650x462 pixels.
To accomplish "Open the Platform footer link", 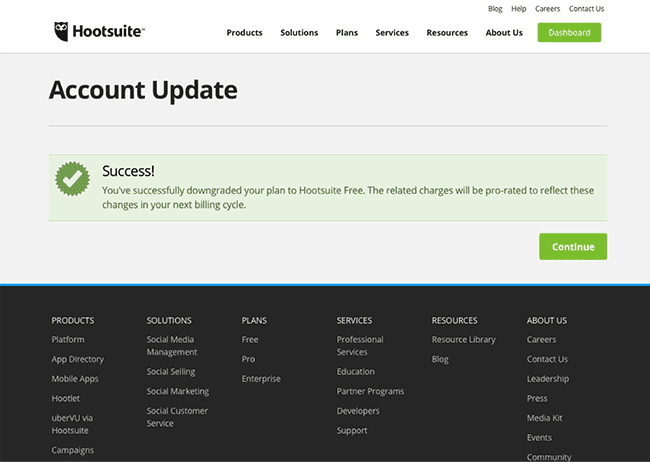I will click(68, 340).
